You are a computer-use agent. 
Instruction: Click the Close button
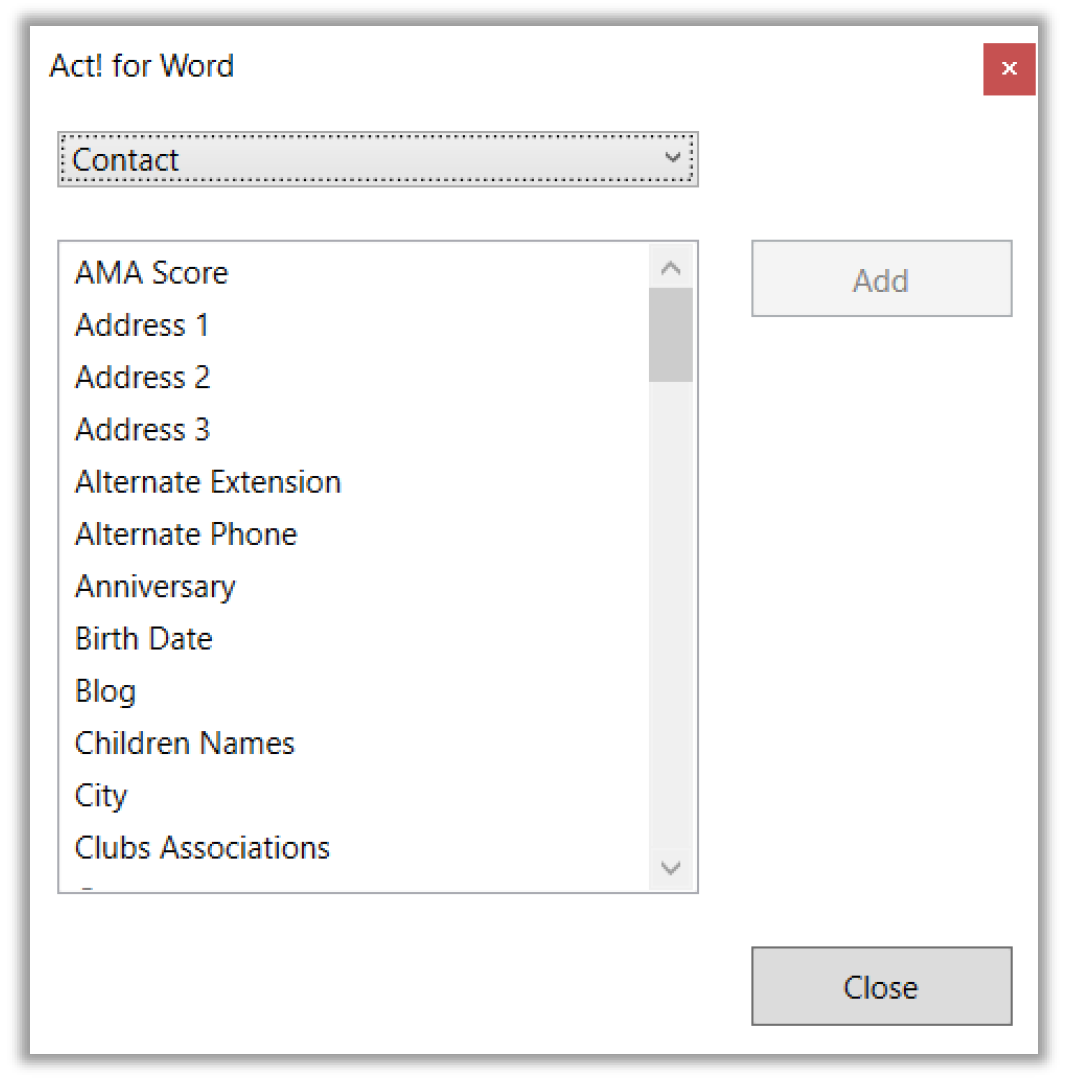pos(881,986)
